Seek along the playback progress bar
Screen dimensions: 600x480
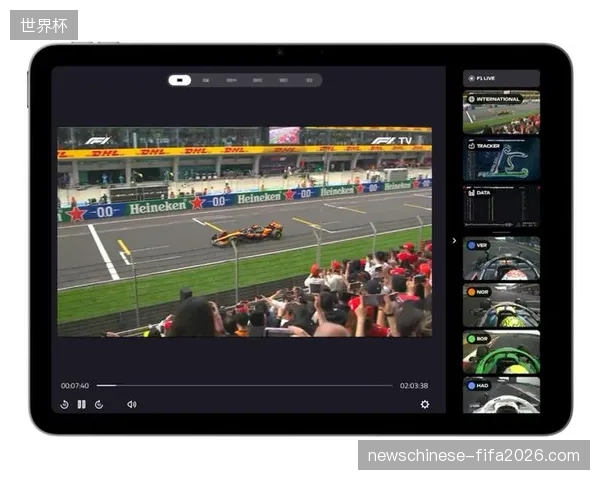(x=245, y=385)
